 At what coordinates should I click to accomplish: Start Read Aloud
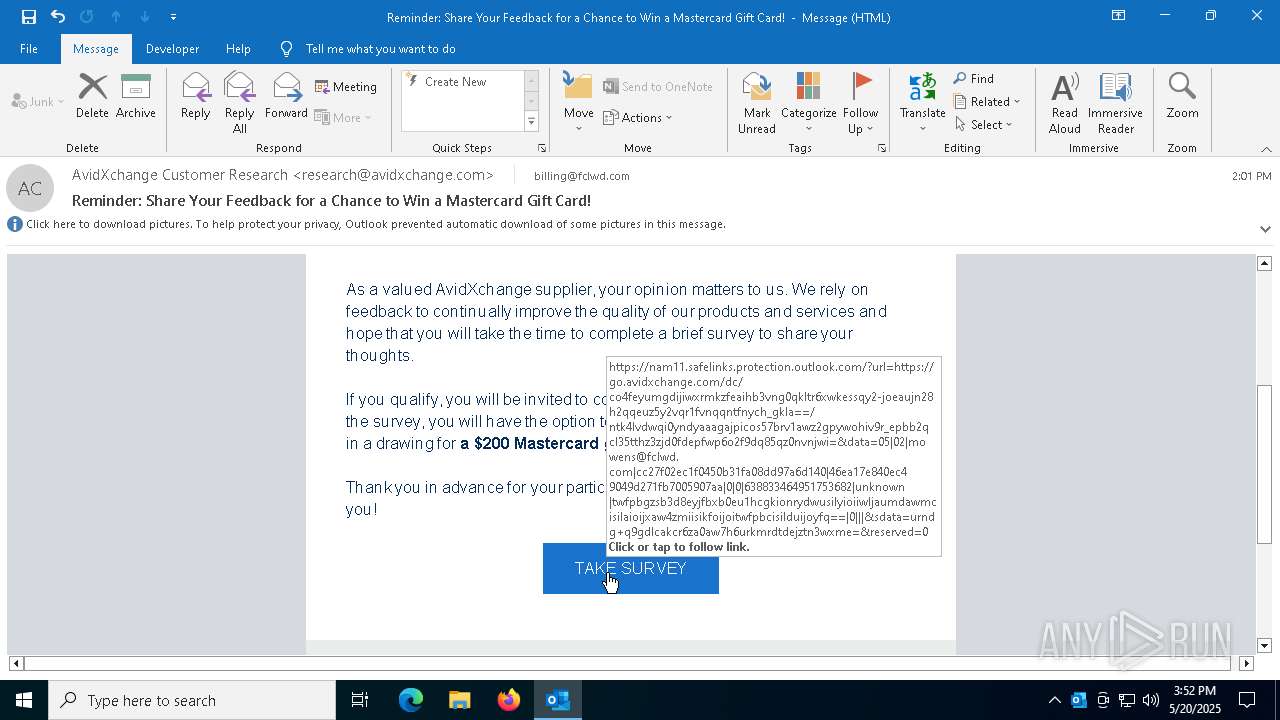[1065, 103]
